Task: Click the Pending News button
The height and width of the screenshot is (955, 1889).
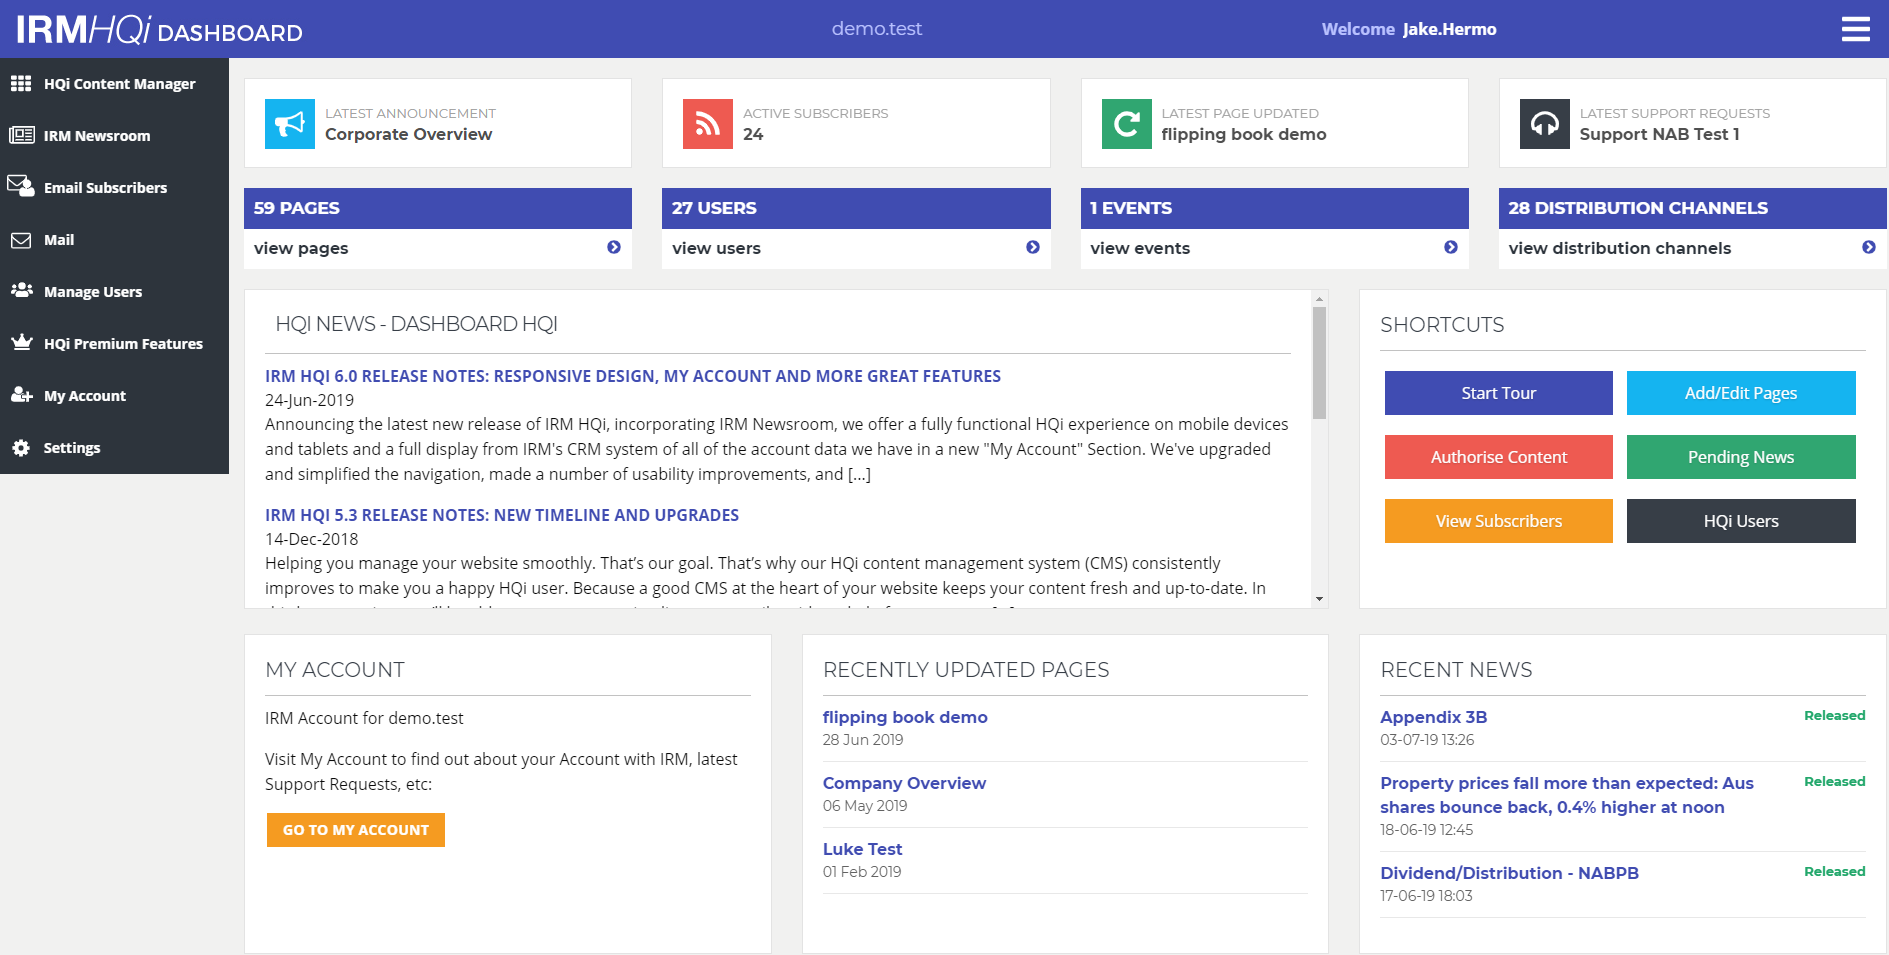Action: pyautogui.click(x=1741, y=457)
